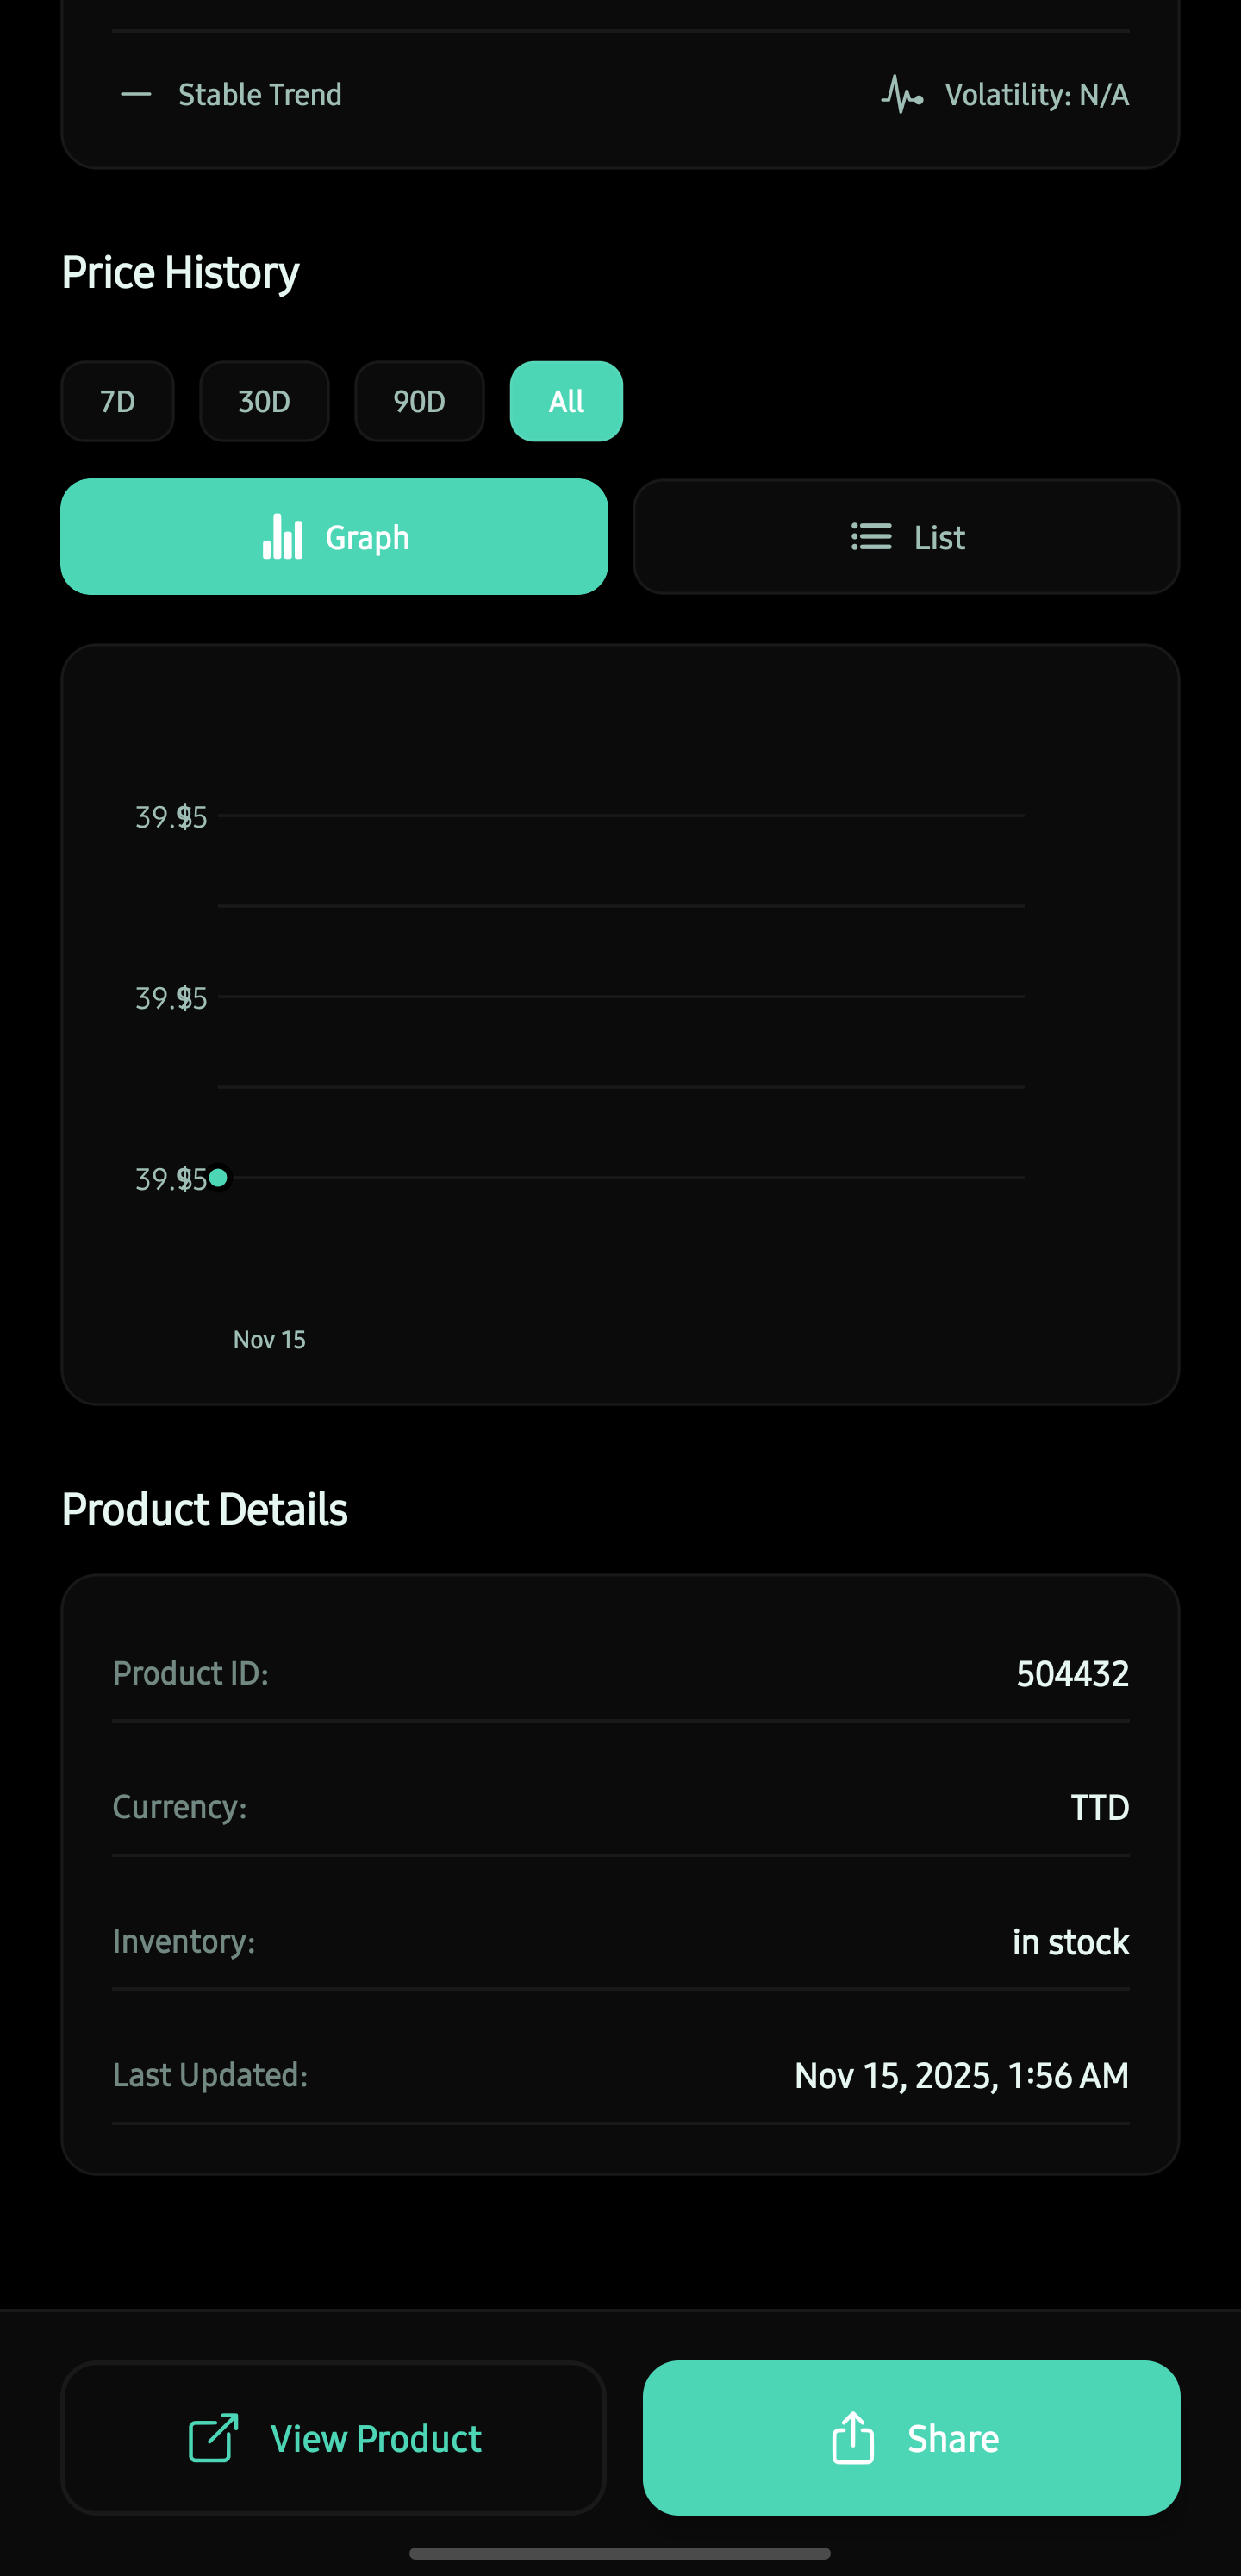The height and width of the screenshot is (2576, 1241).
Task: Tap the View Product external-link icon
Action: [213, 2438]
